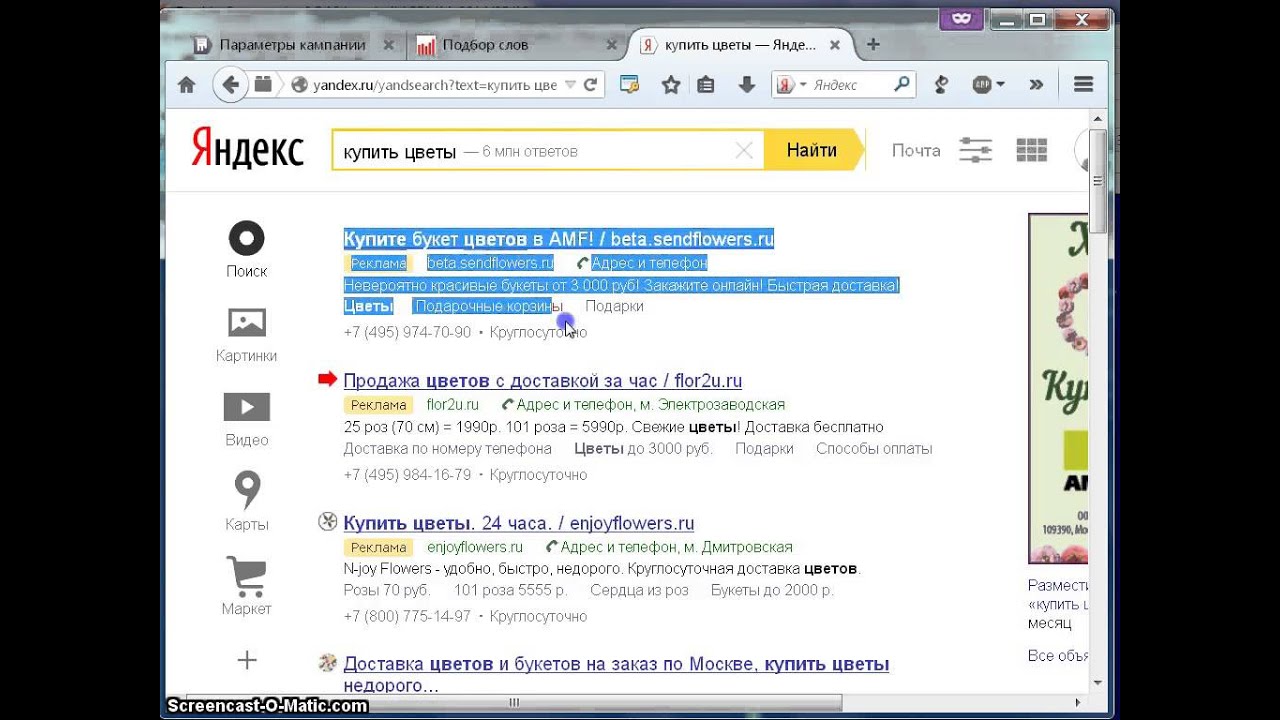Click the Способы оплаты sitelink
This screenshot has height=720, width=1280.
874,449
